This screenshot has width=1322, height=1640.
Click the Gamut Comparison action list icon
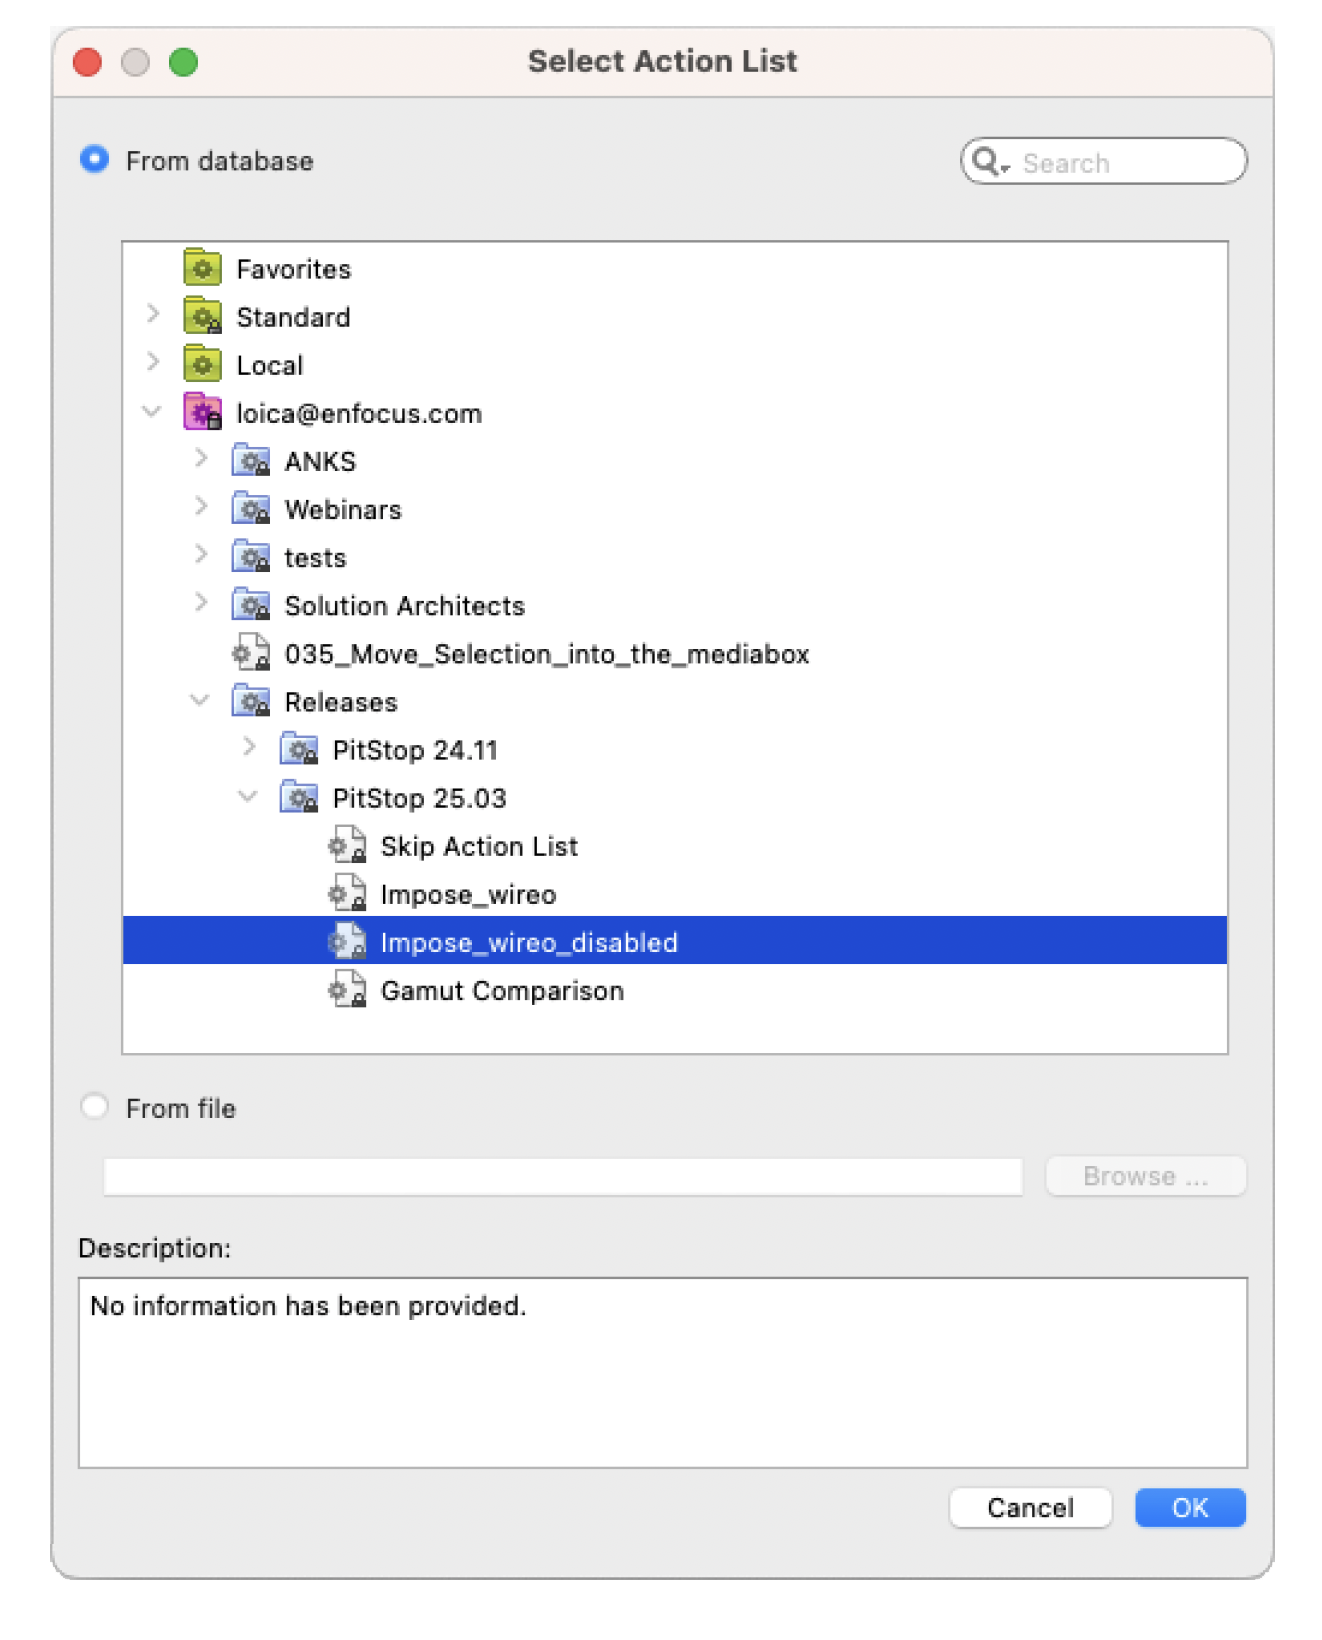[x=347, y=989]
